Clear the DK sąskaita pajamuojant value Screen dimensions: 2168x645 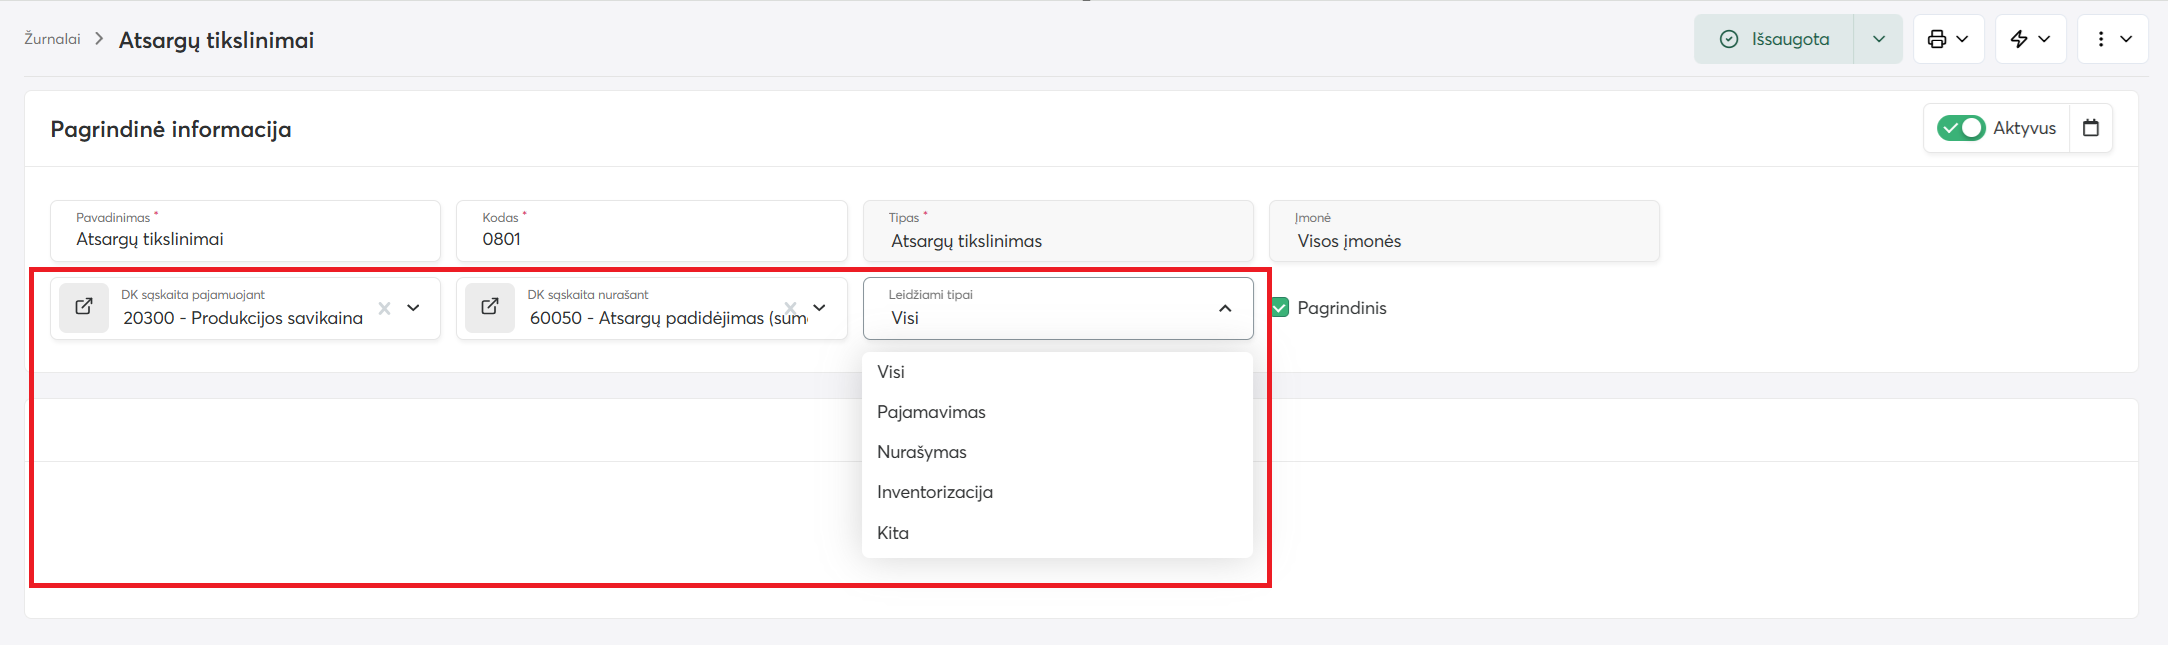pos(384,308)
